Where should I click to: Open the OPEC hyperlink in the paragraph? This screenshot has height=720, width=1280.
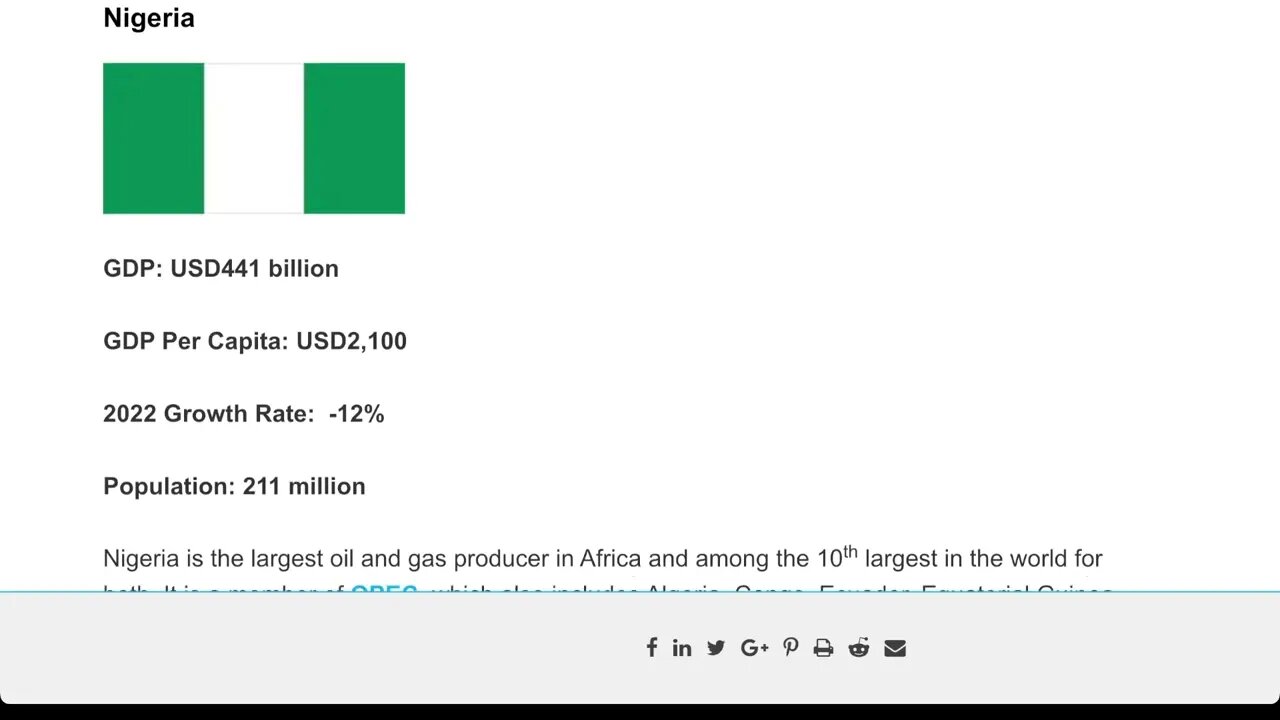[384, 590]
